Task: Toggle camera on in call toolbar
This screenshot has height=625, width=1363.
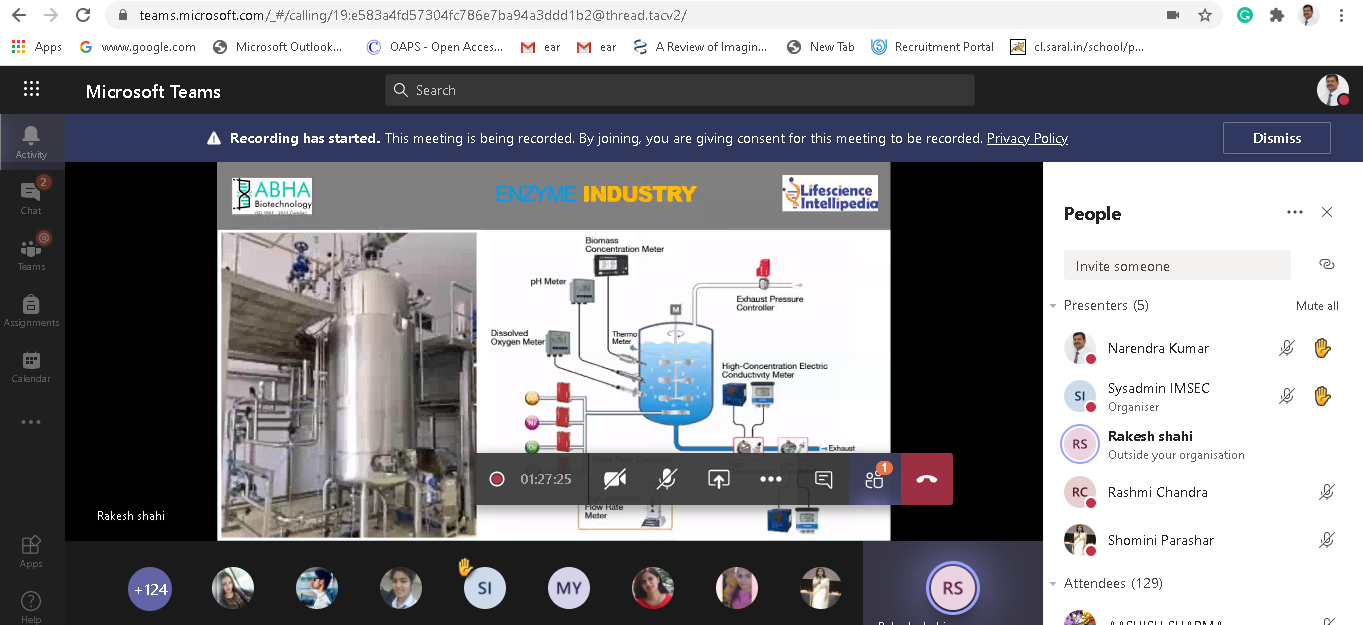Action: point(615,479)
